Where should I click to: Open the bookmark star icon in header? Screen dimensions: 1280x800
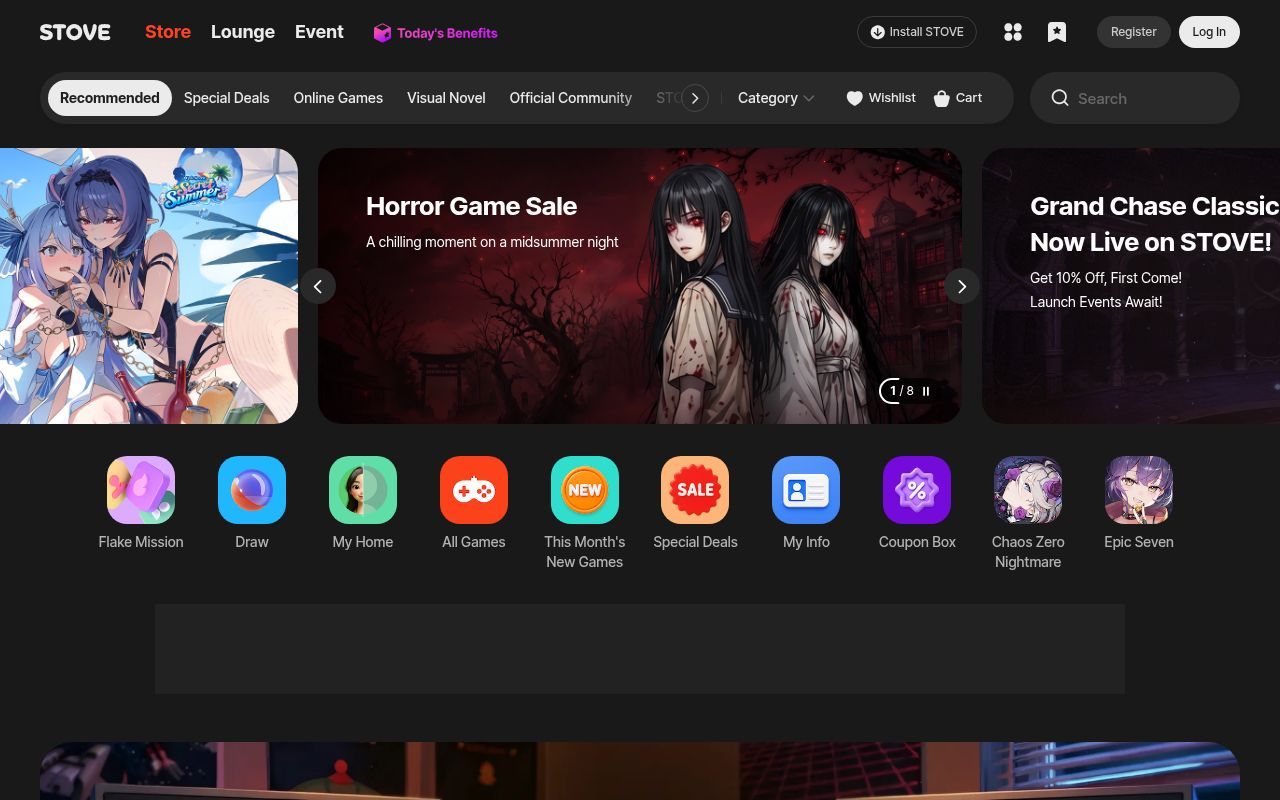(1057, 32)
